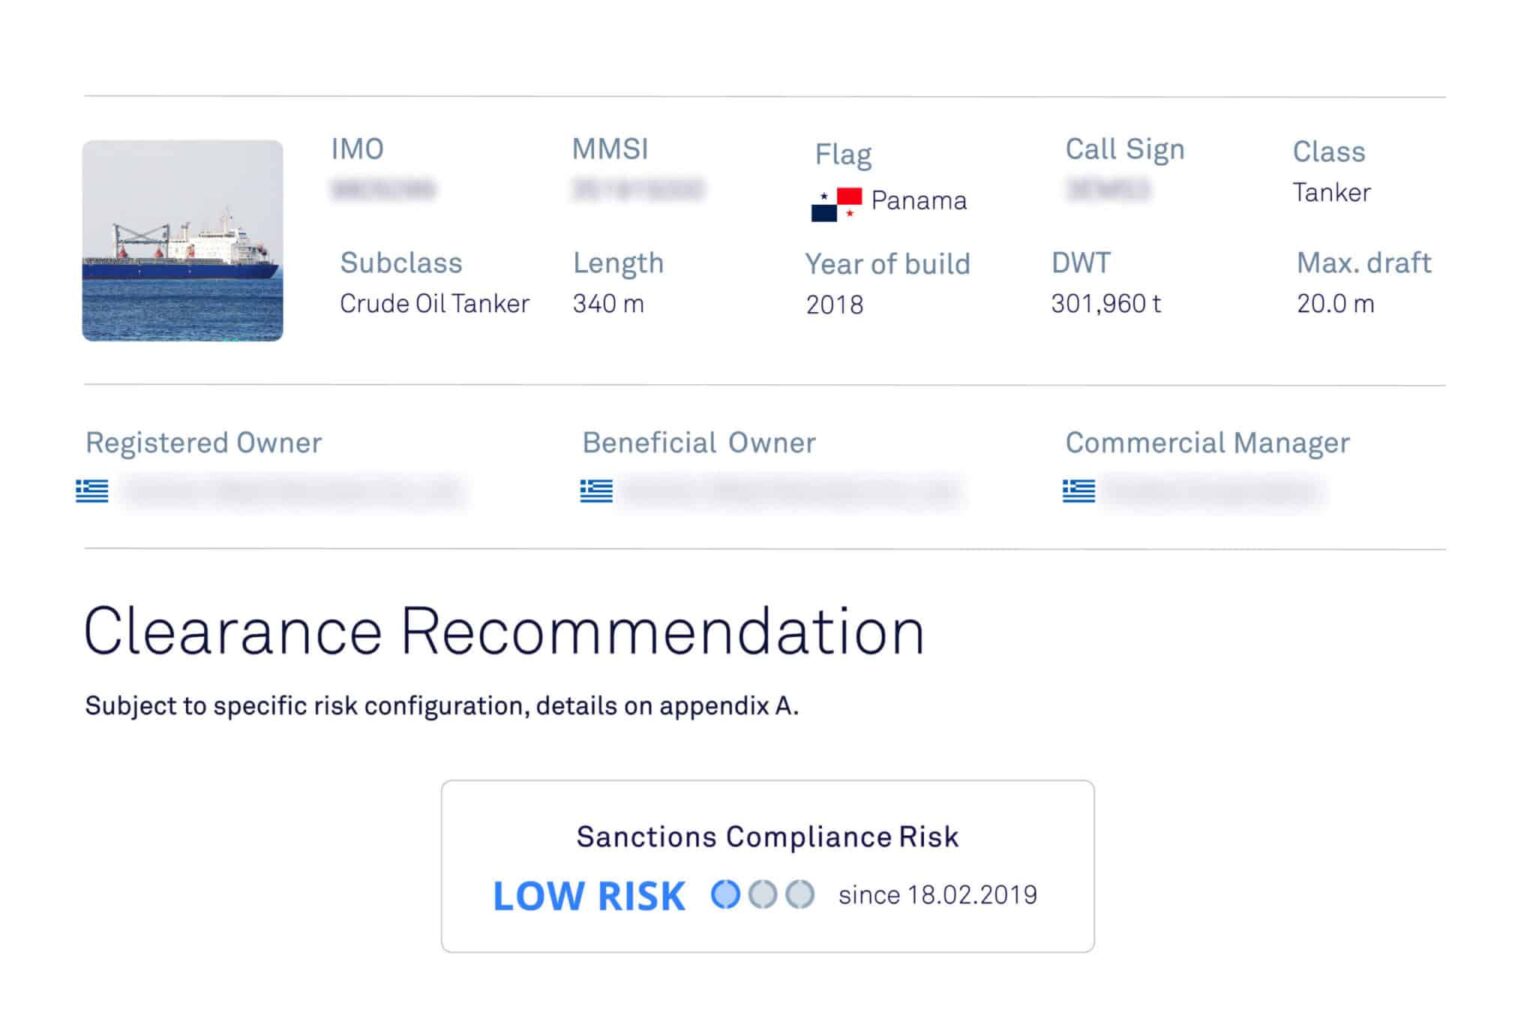Click the appendix A details note
1536x1022 pixels.
(x=441, y=706)
